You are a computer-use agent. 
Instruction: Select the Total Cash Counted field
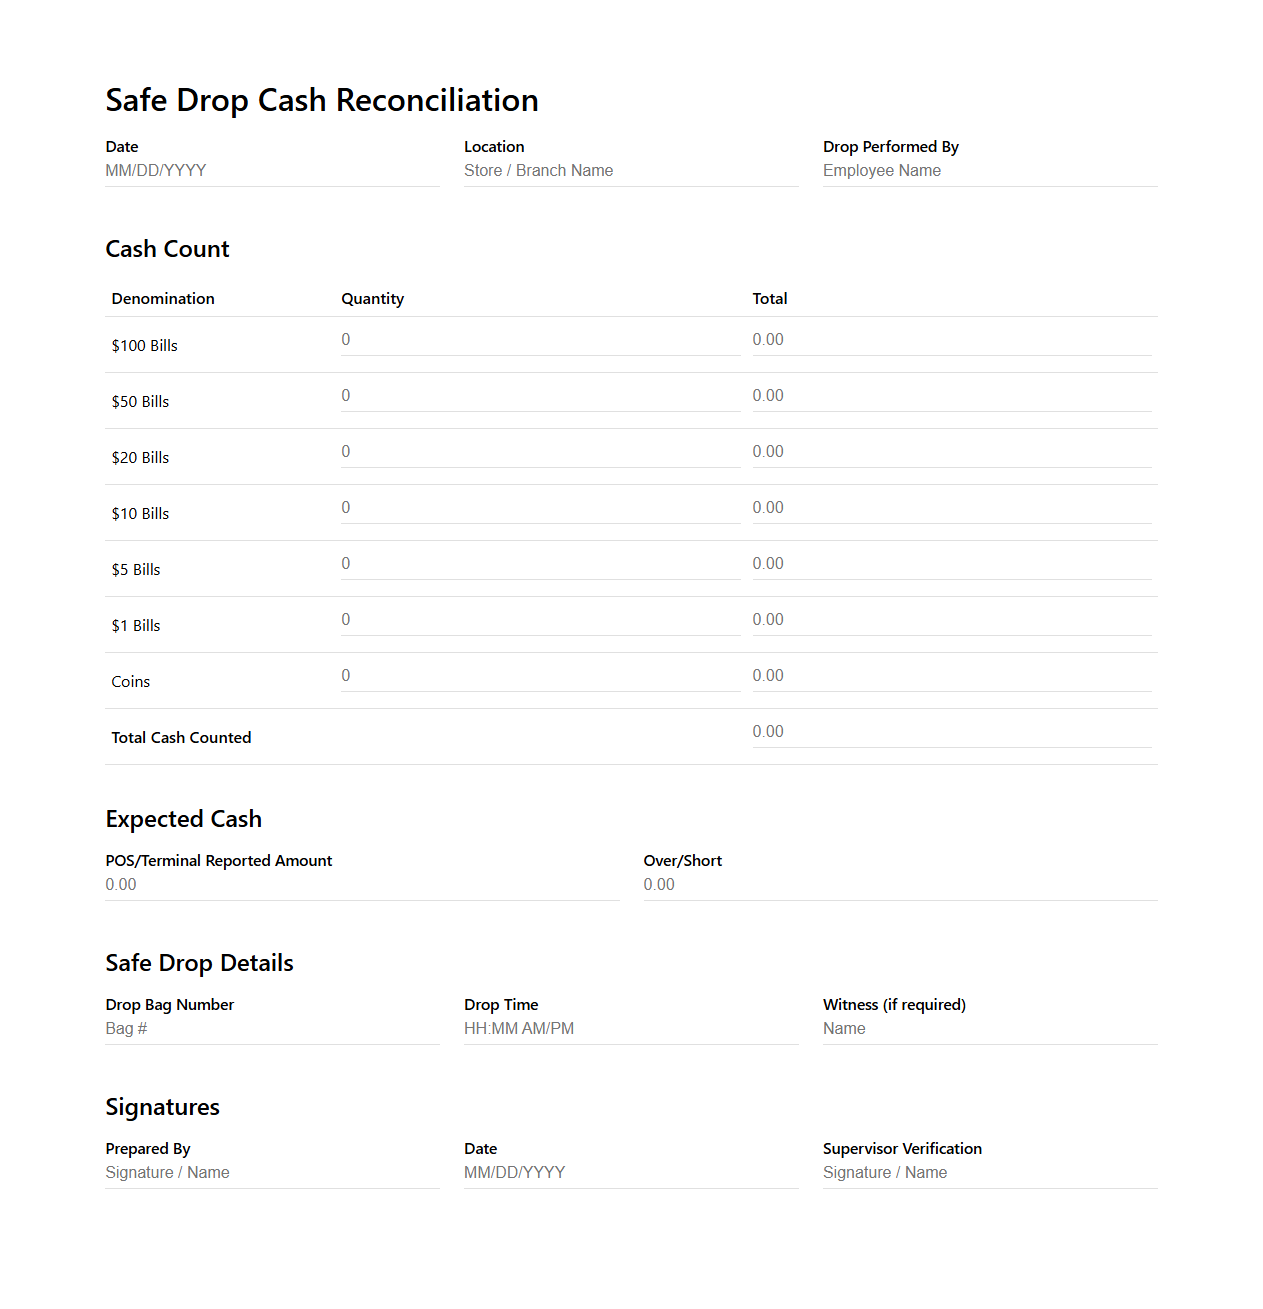[950, 731]
